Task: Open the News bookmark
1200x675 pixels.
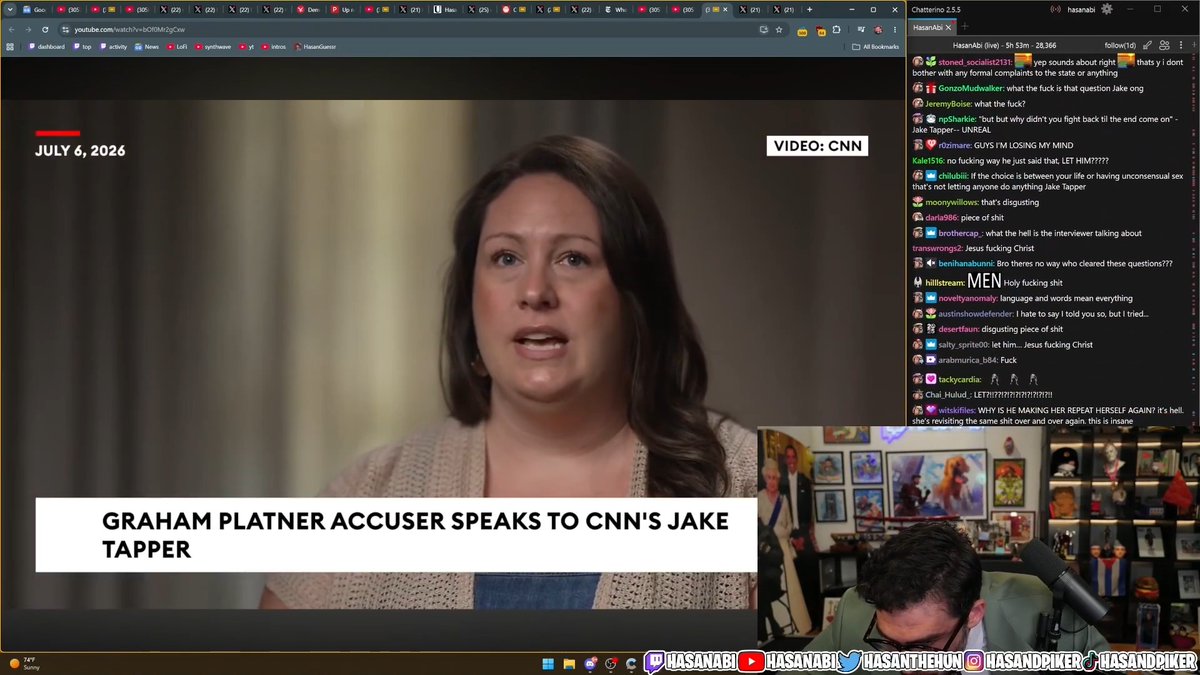Action: 146,47
